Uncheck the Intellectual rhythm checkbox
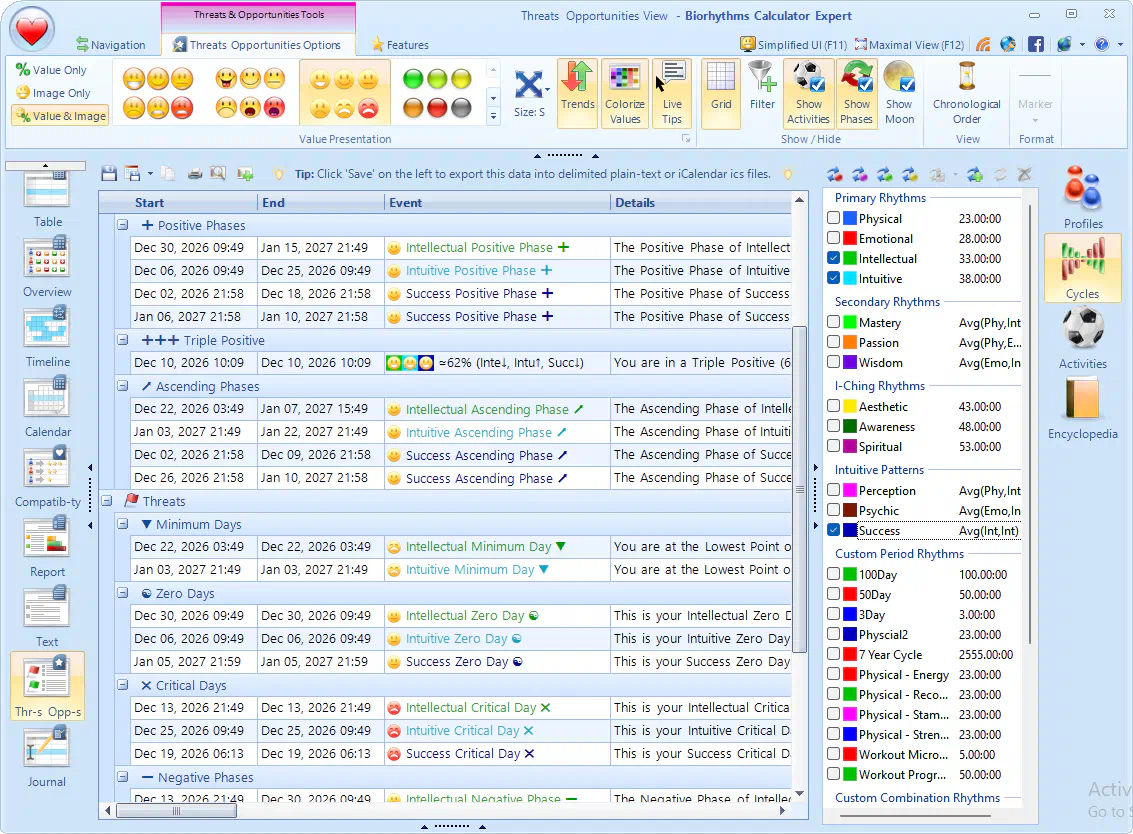The image size is (1133, 834). pos(833,258)
